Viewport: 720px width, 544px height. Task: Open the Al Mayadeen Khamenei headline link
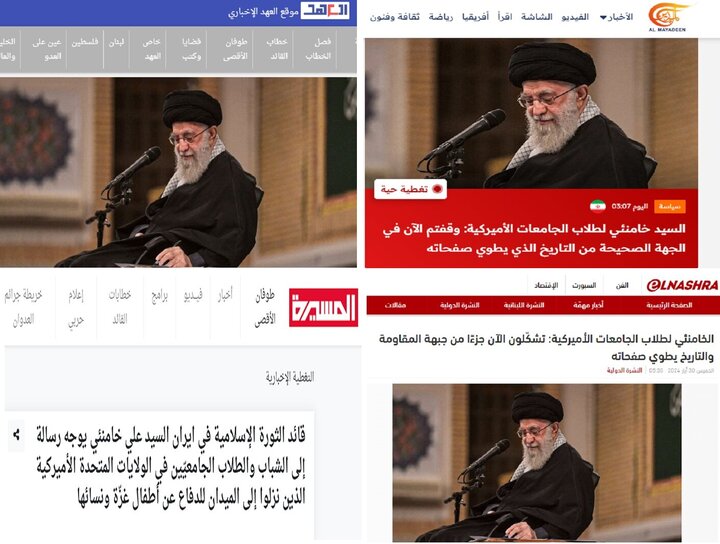coord(534,238)
